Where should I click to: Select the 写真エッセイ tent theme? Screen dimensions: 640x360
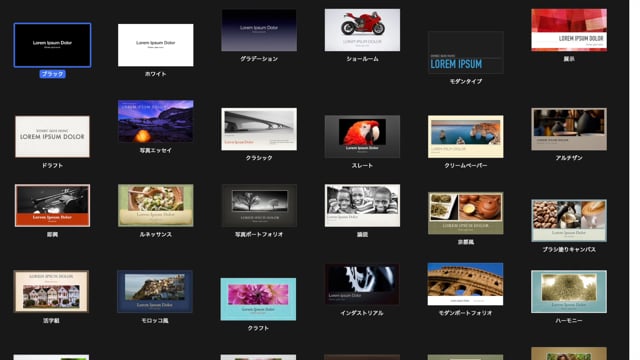[156, 121]
